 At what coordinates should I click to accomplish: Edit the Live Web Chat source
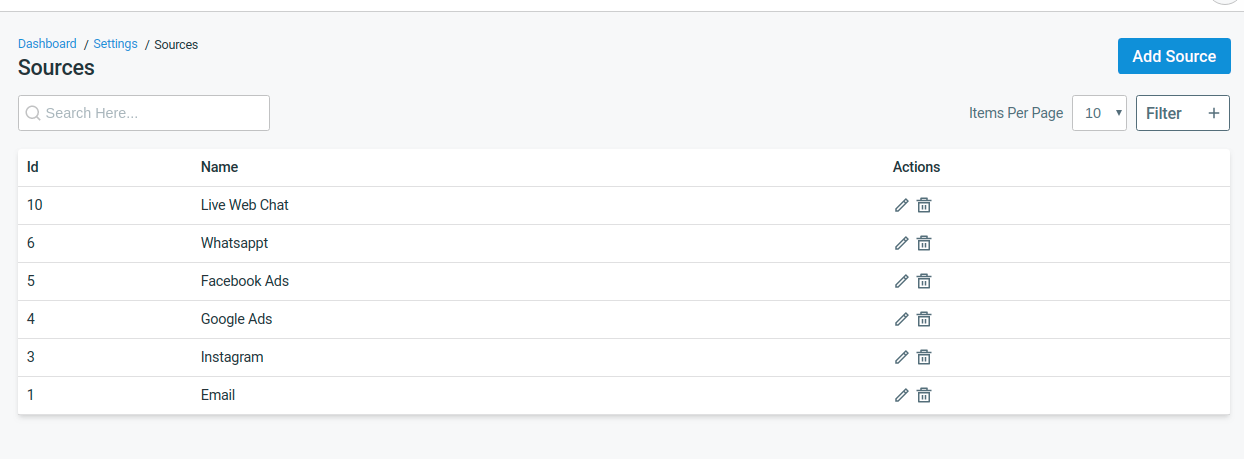901,205
